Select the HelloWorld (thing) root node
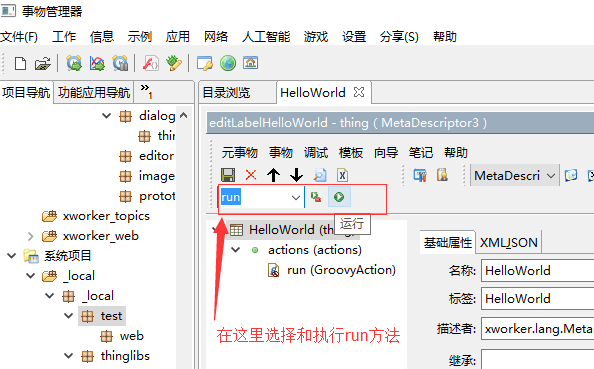This screenshot has height=369, width=594. pos(291,229)
